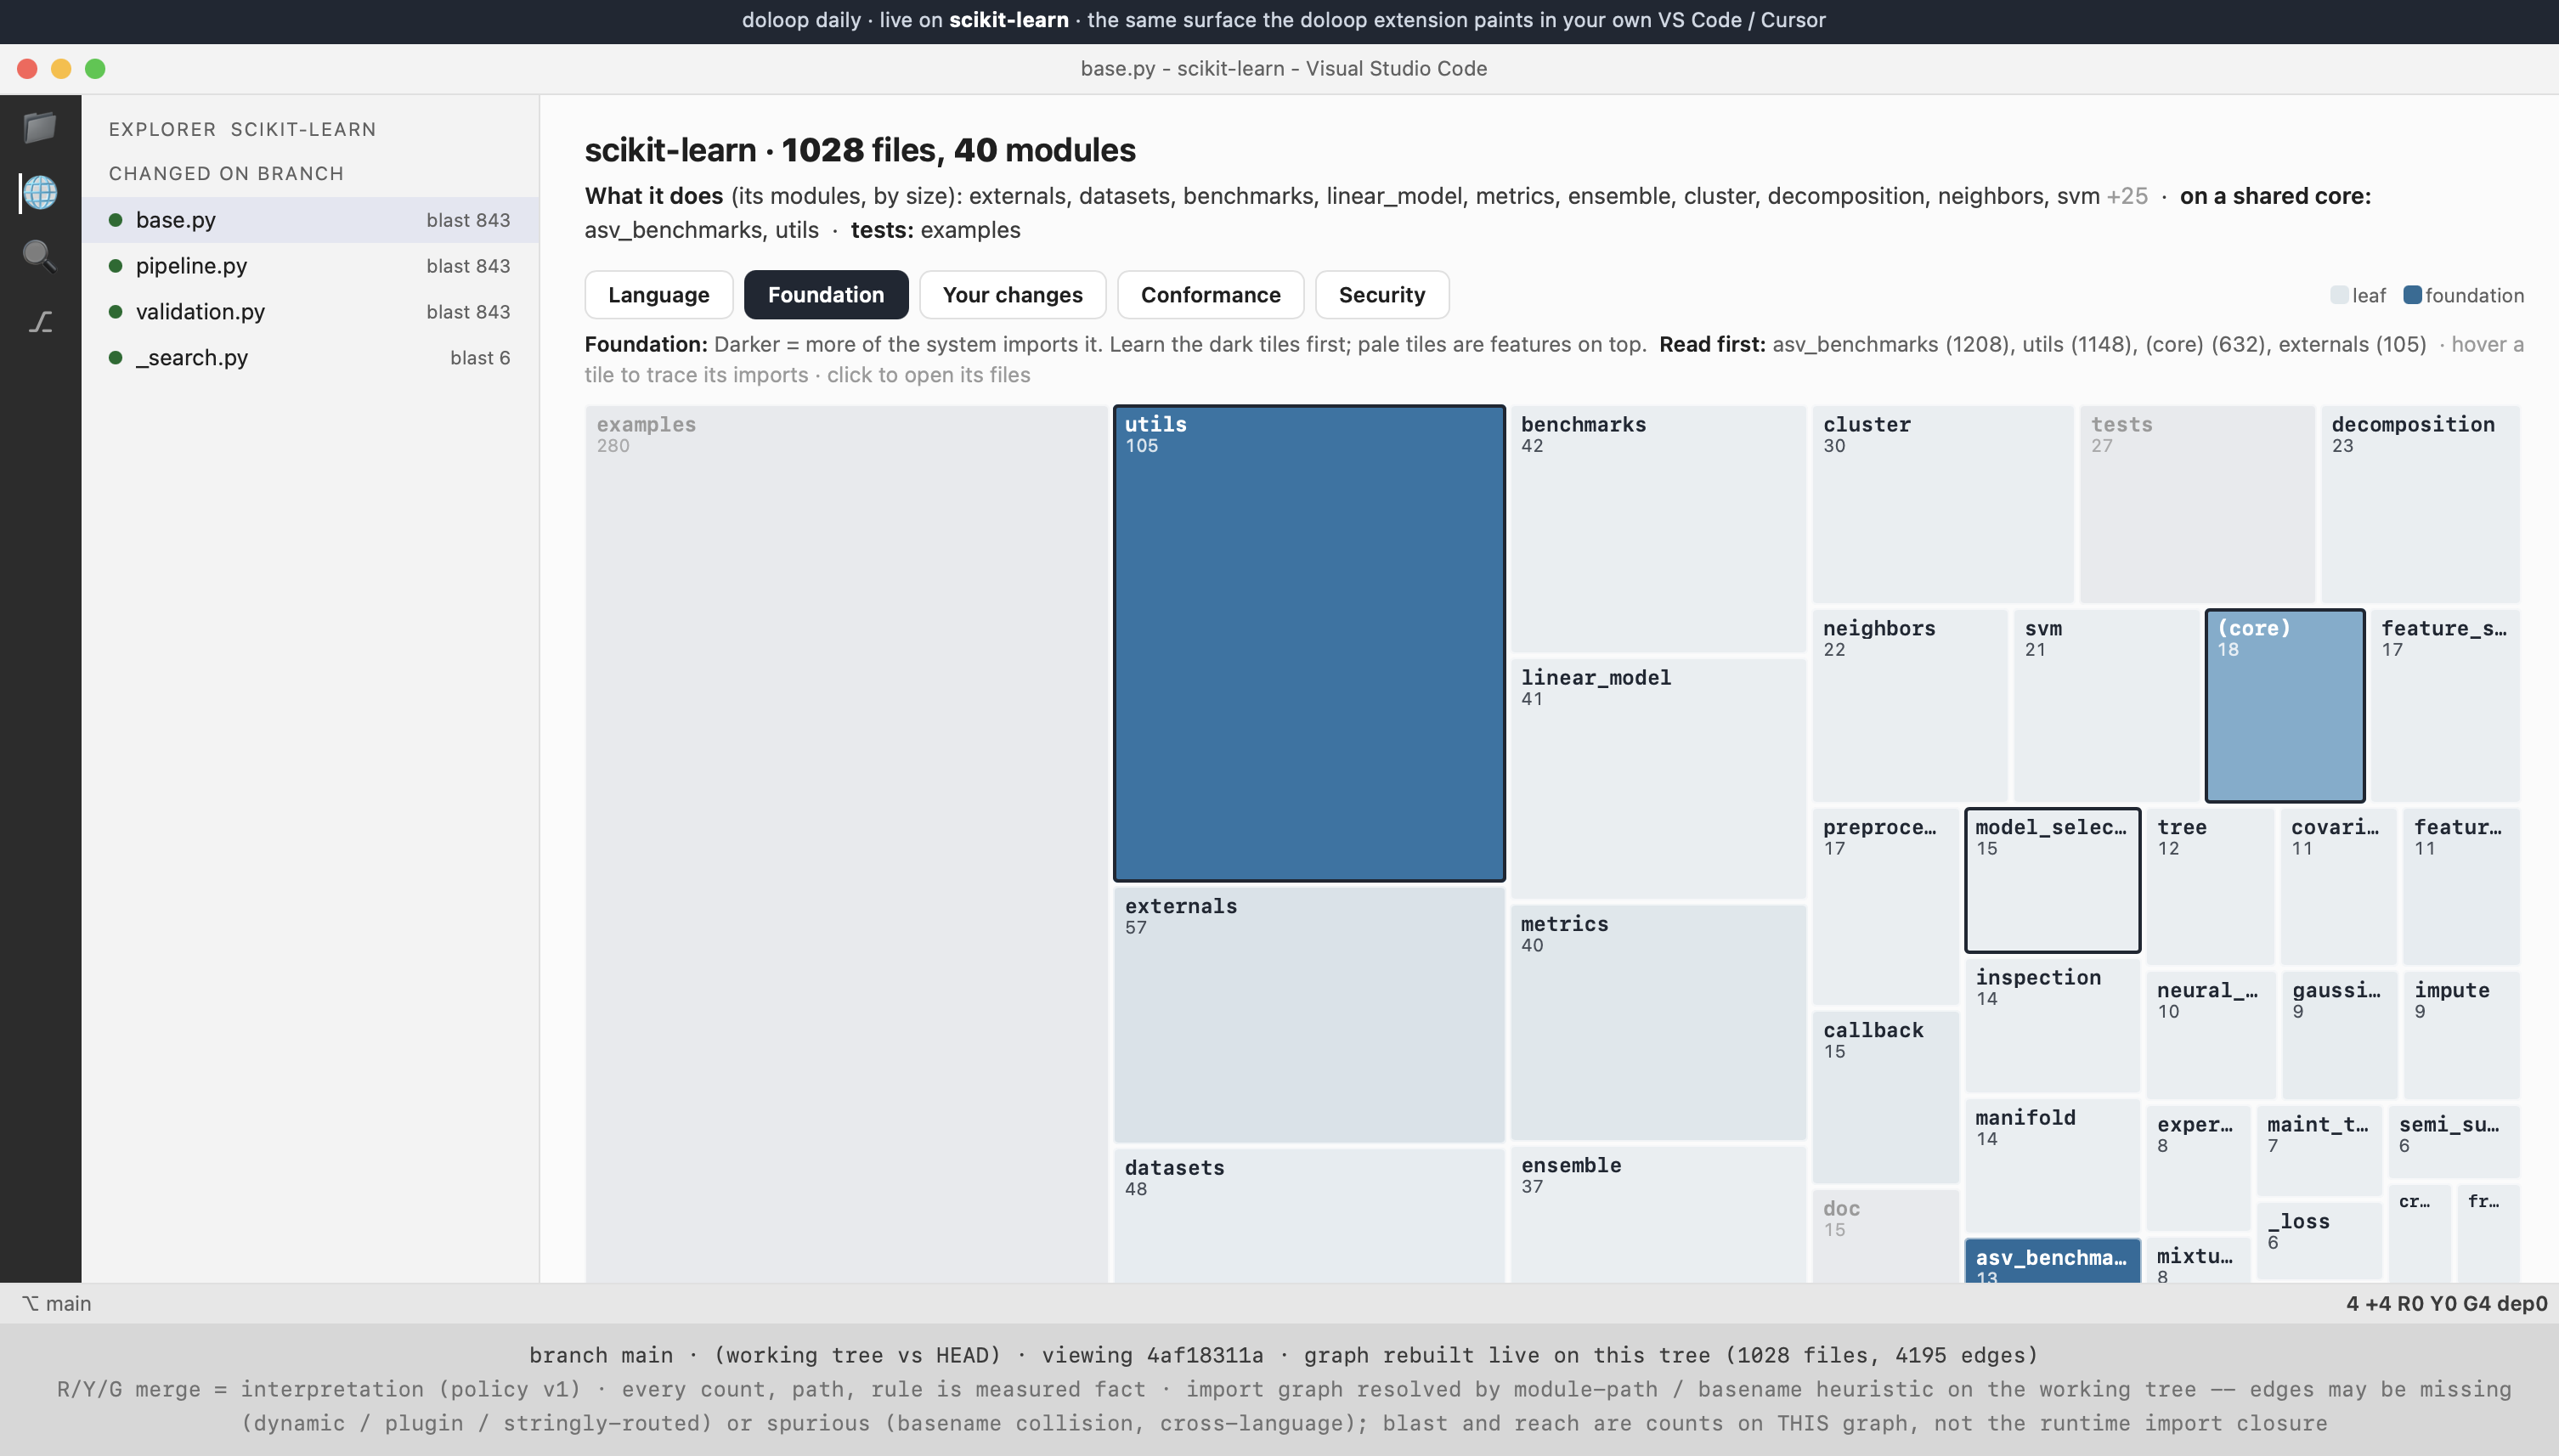Open the linear_model tile
2559x1456 pixels.
click(1658, 778)
